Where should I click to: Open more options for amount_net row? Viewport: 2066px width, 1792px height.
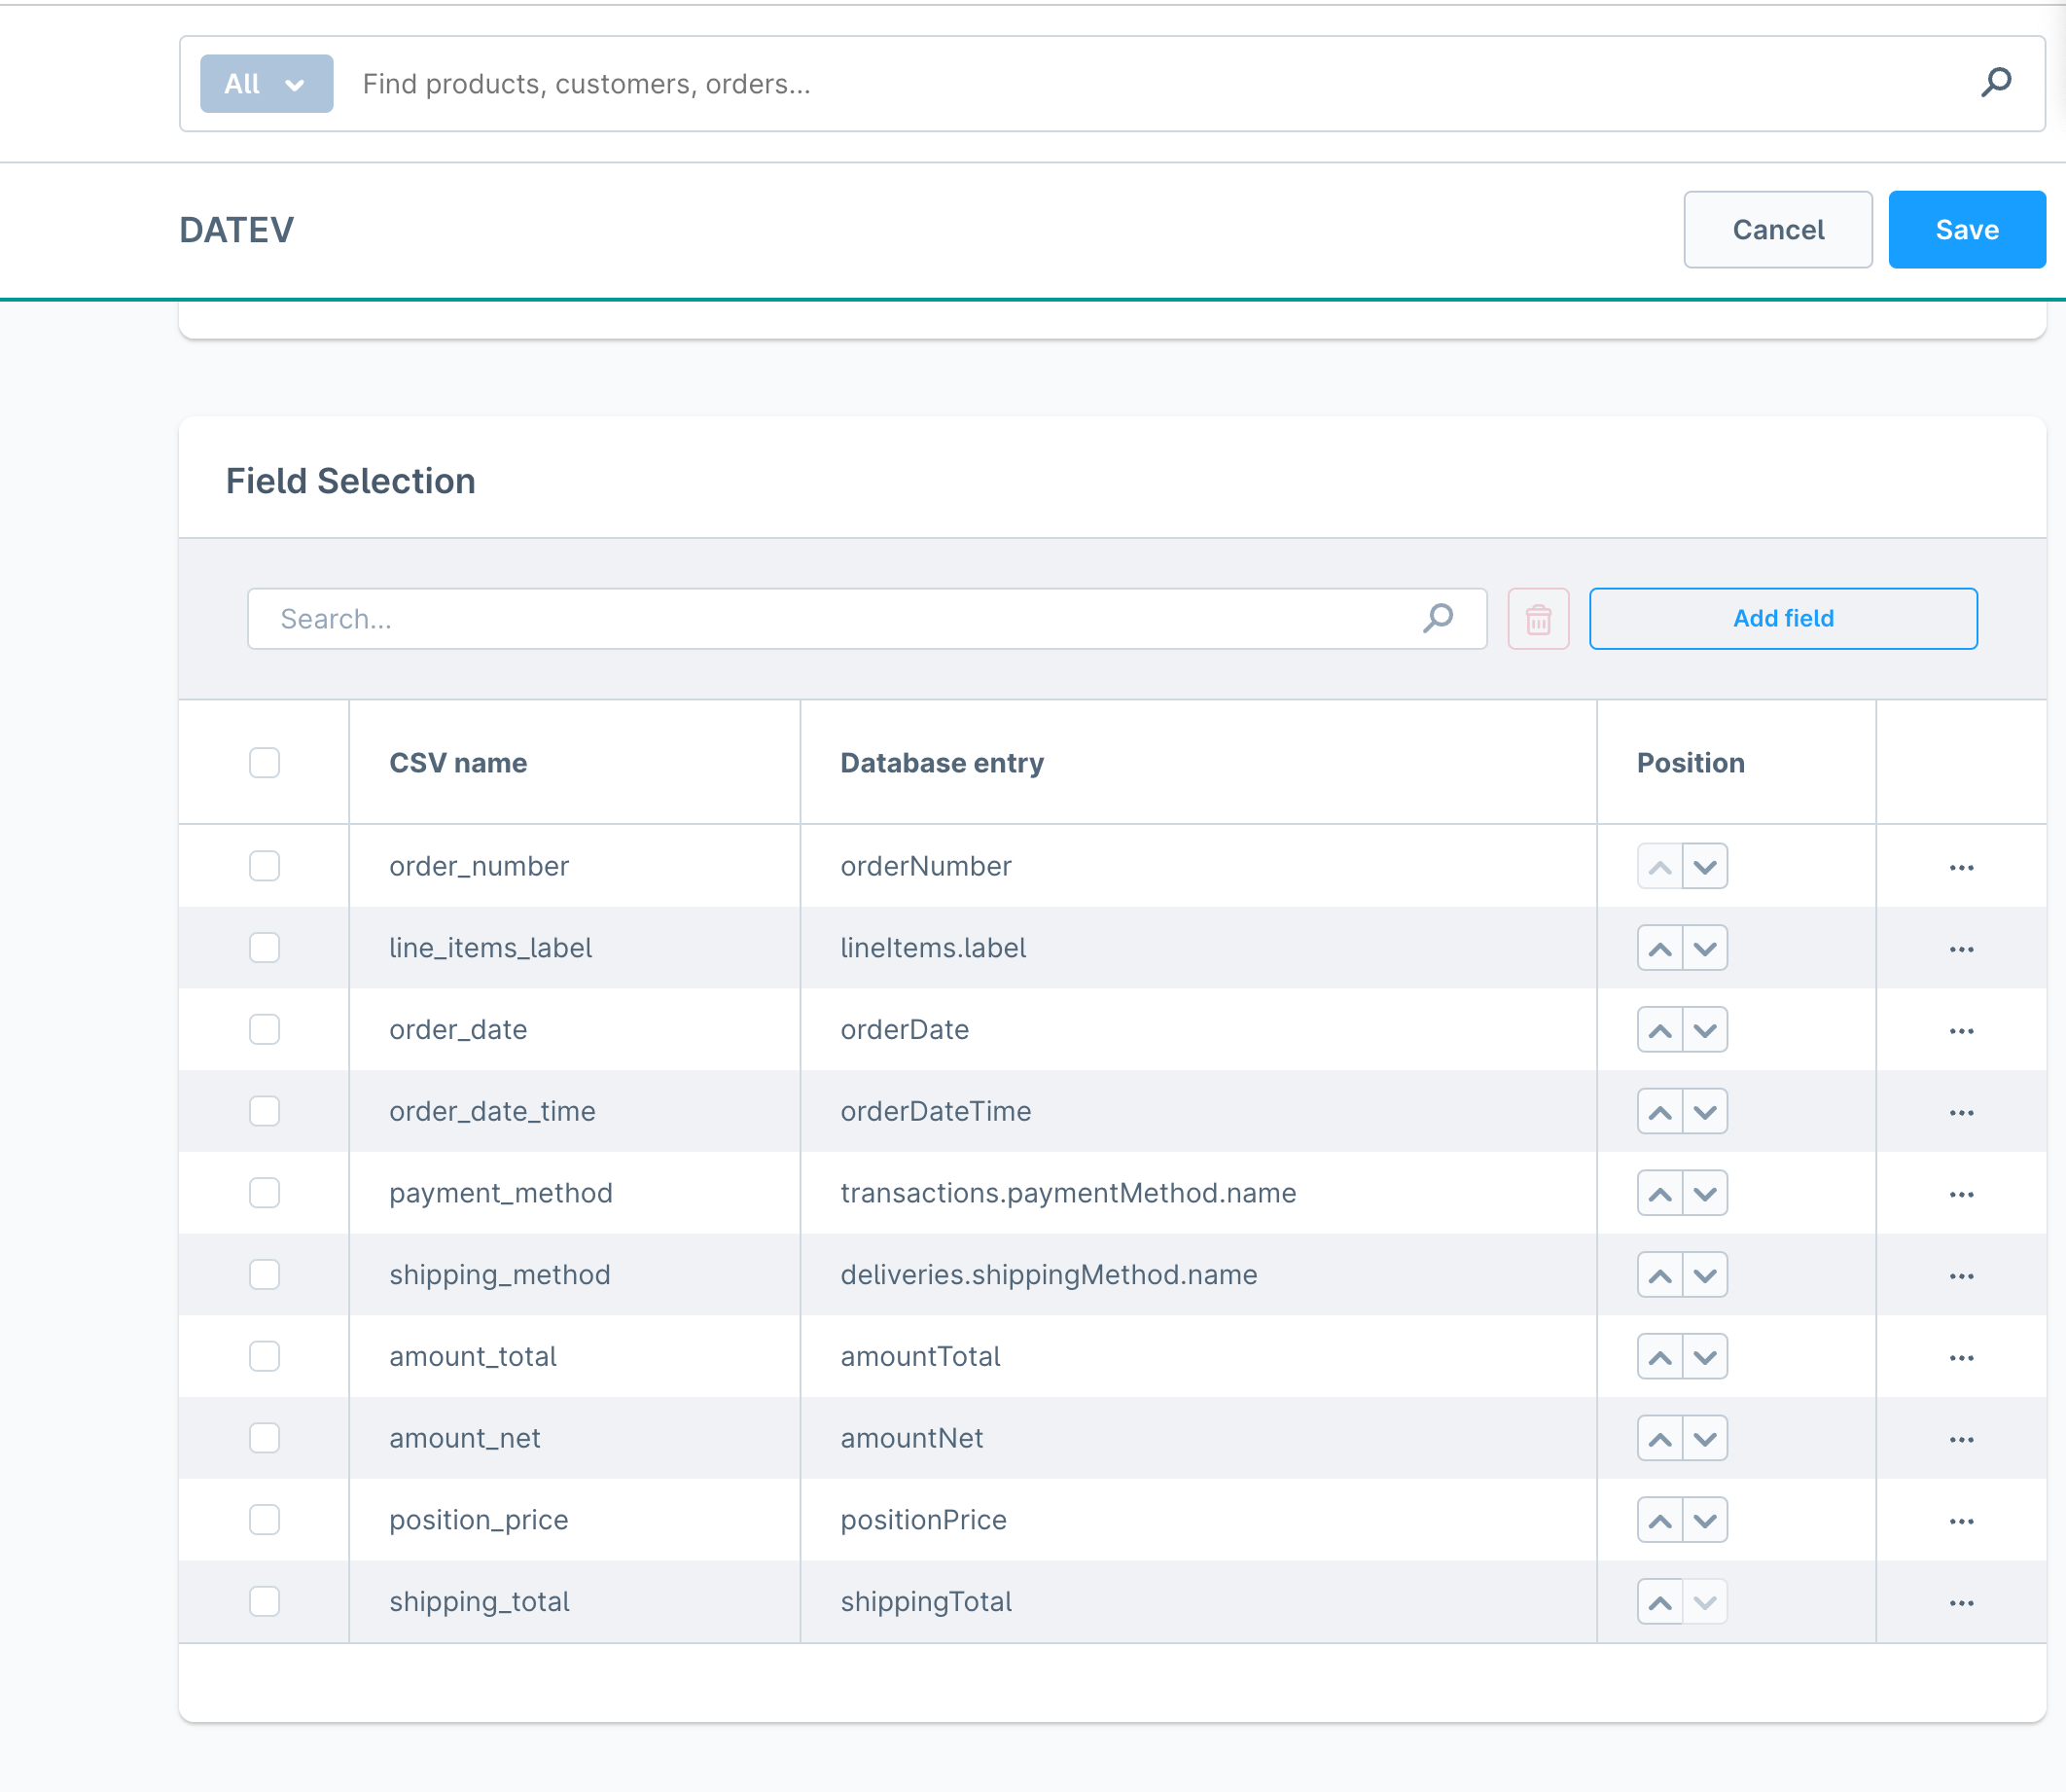click(1961, 1440)
